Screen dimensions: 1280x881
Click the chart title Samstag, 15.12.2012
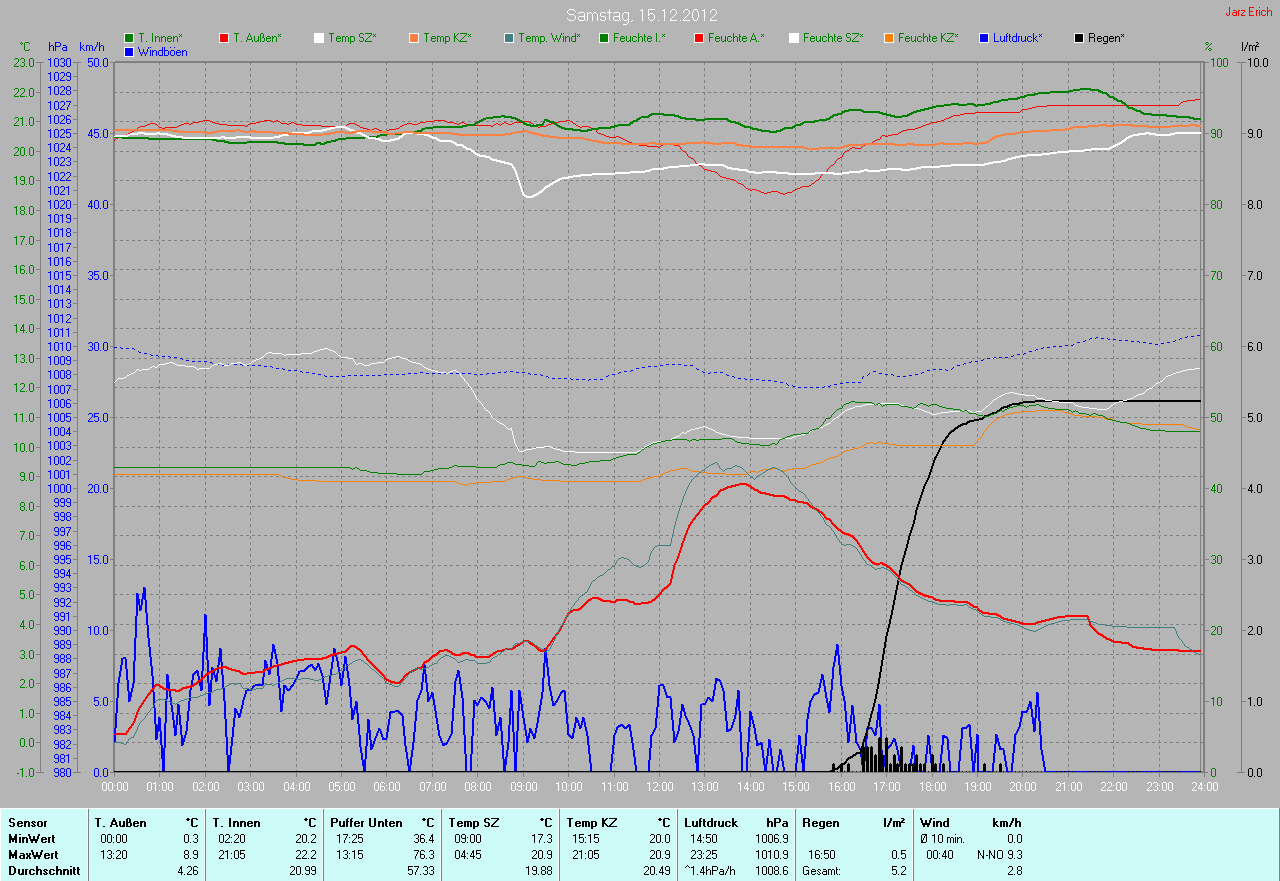pyautogui.click(x=641, y=15)
